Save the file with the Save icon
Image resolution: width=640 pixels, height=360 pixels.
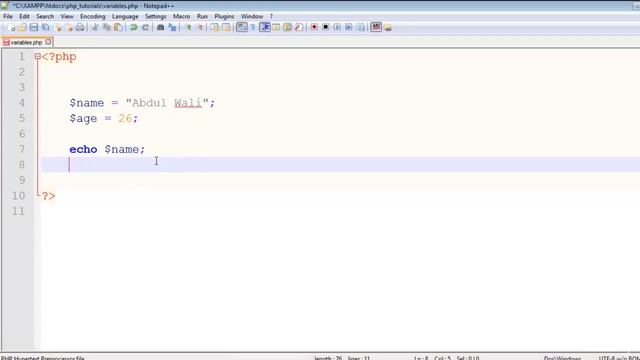click(34, 27)
